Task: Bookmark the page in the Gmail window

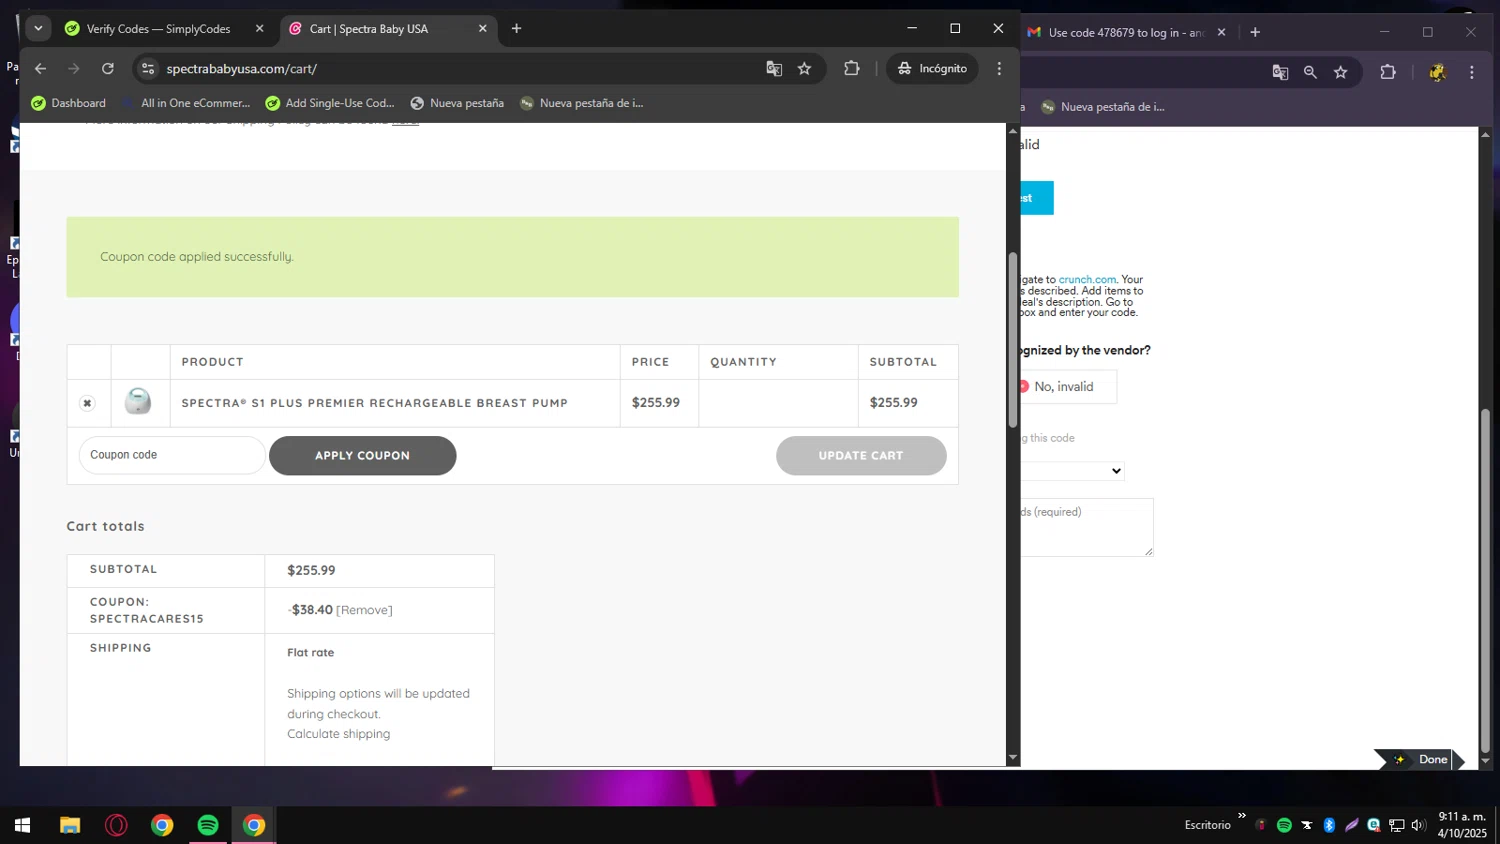Action: pos(1341,72)
